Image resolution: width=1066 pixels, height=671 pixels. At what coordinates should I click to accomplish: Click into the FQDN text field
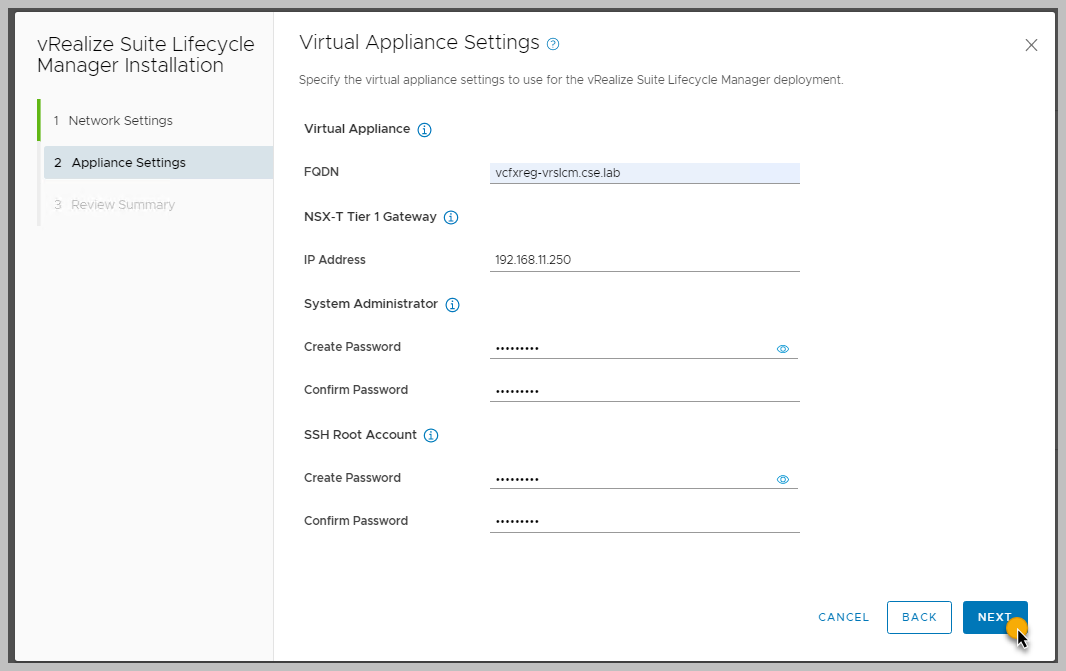[644, 173]
